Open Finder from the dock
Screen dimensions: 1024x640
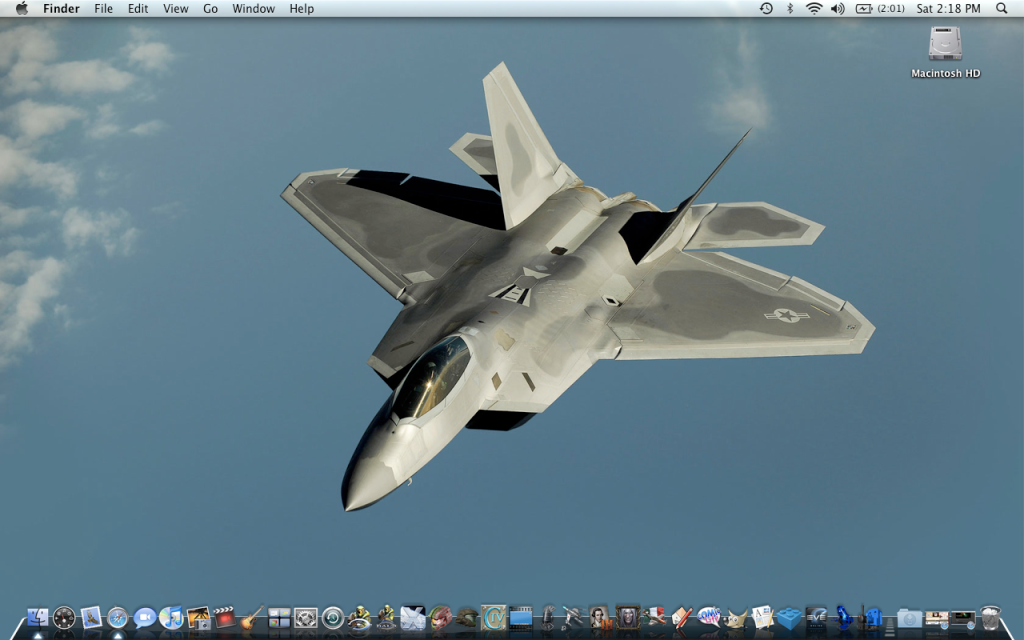coord(37,618)
